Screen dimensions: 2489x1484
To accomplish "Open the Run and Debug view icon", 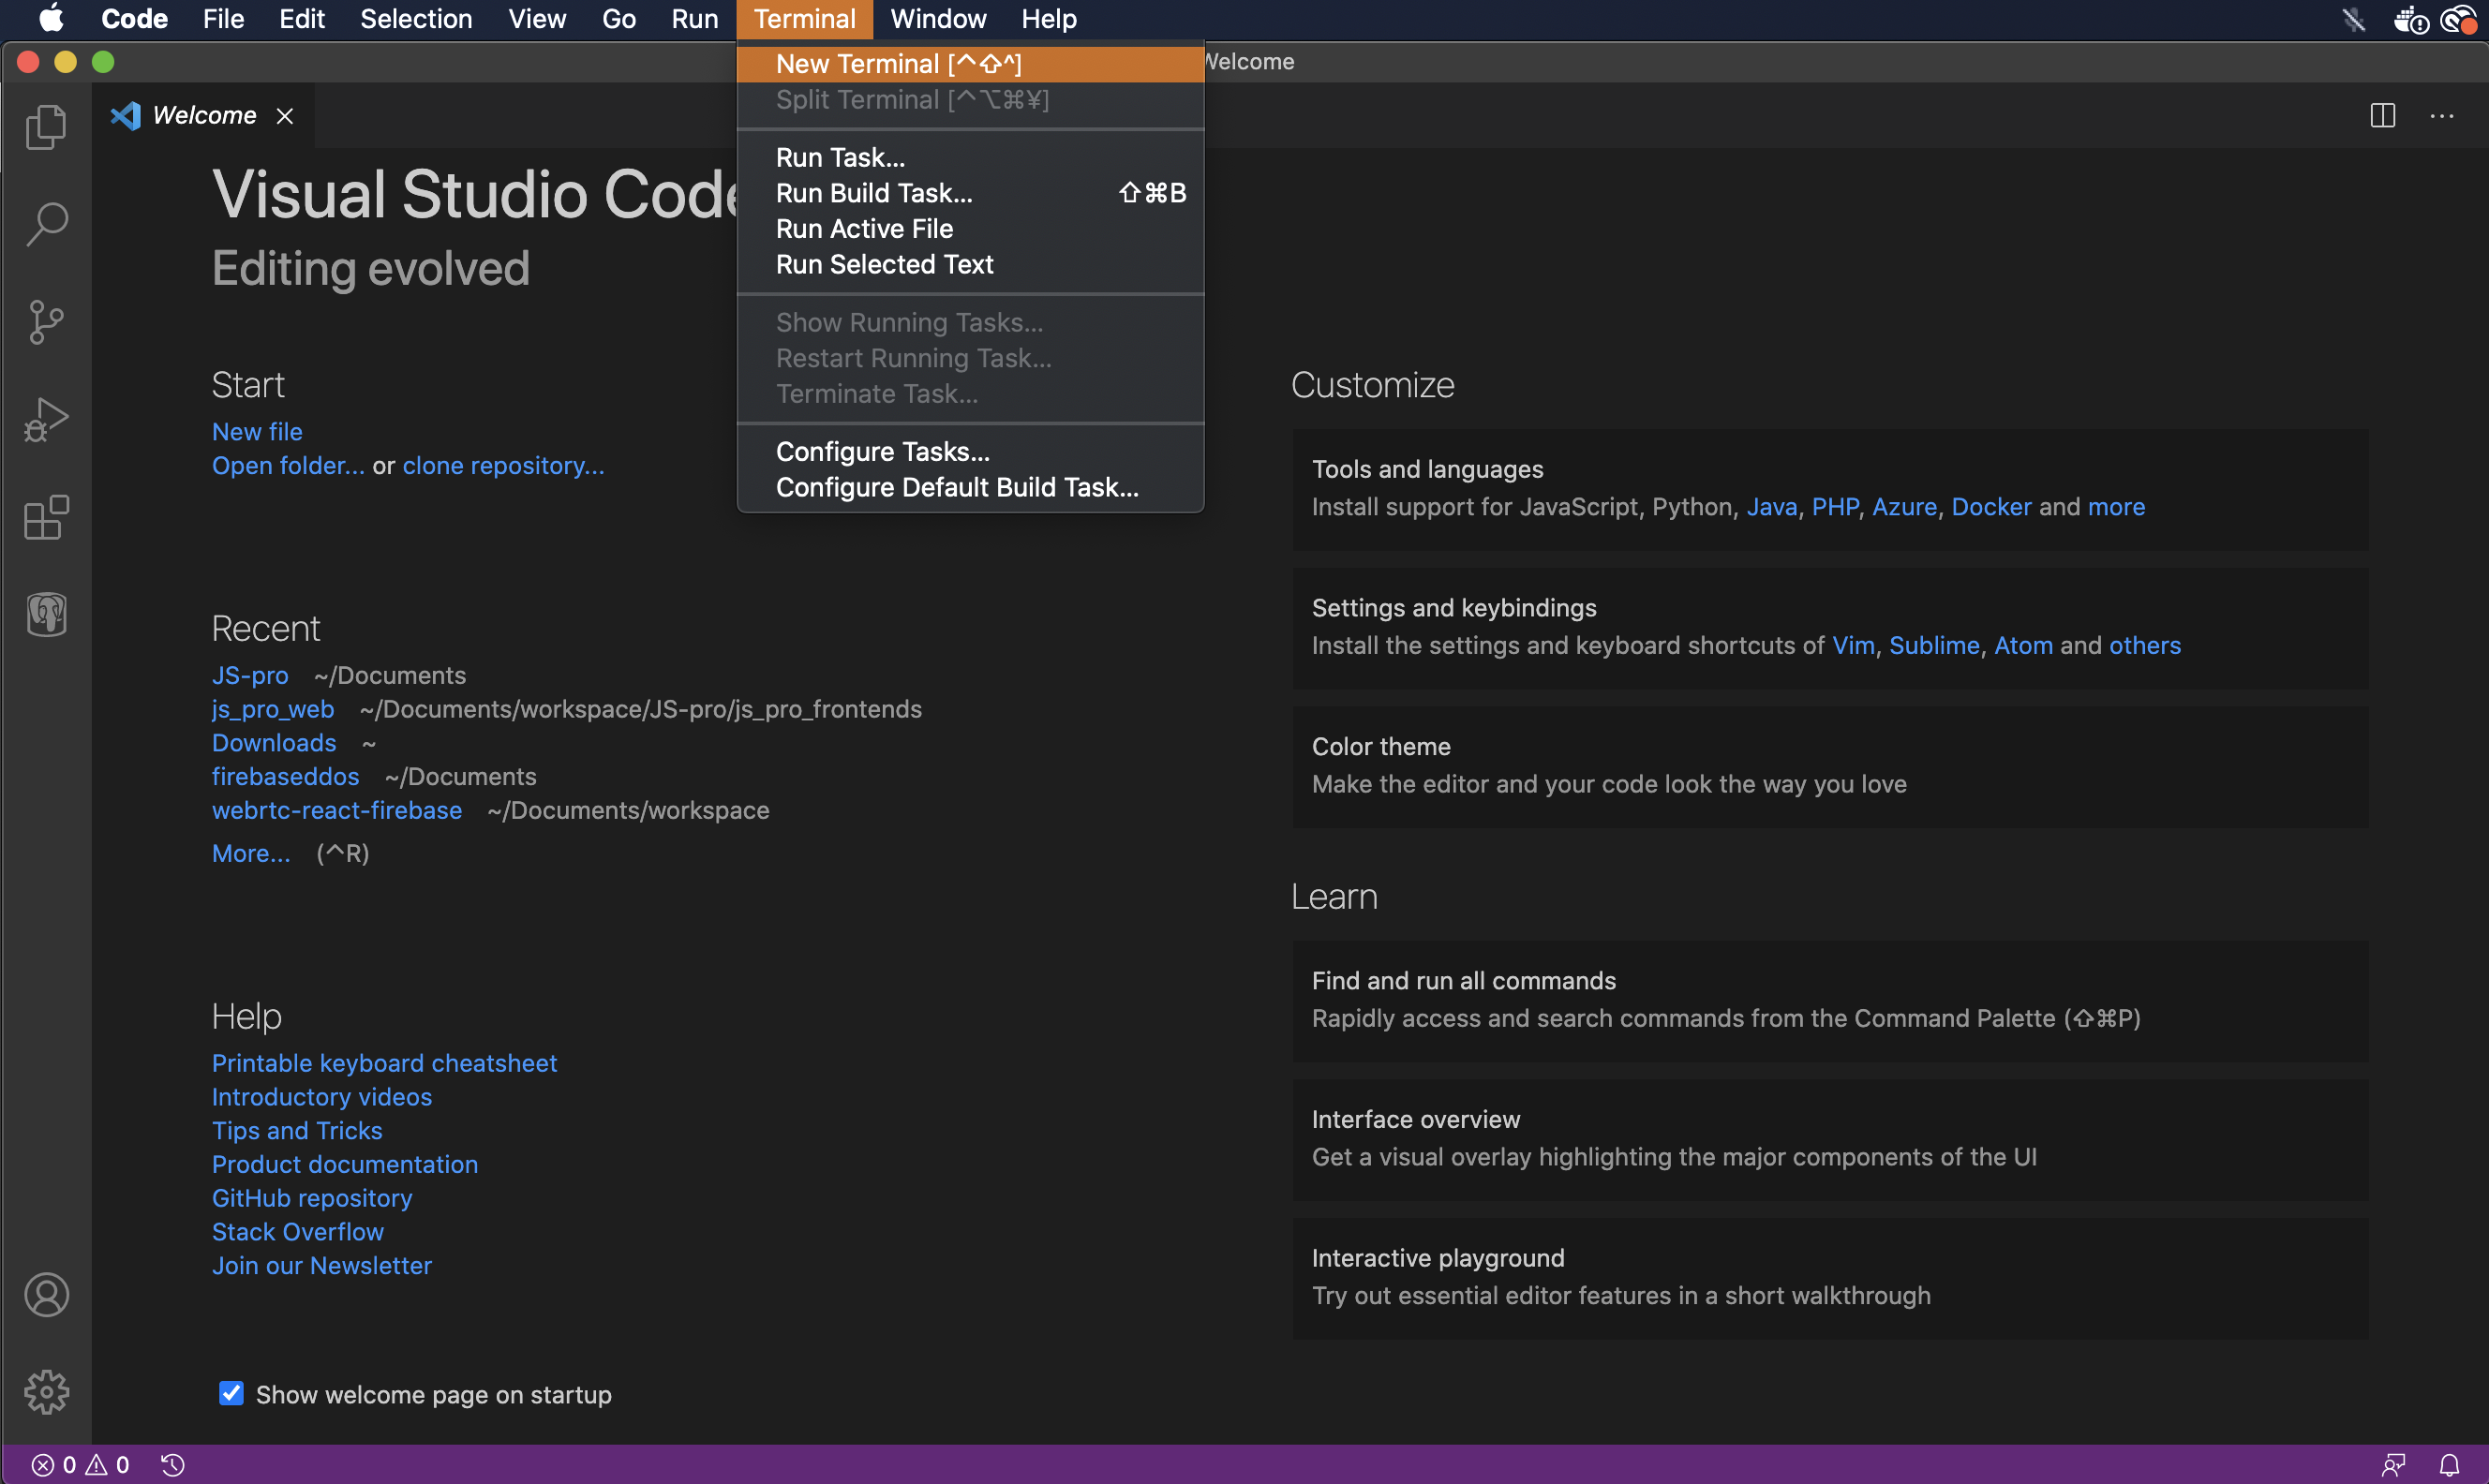I will [x=46, y=420].
